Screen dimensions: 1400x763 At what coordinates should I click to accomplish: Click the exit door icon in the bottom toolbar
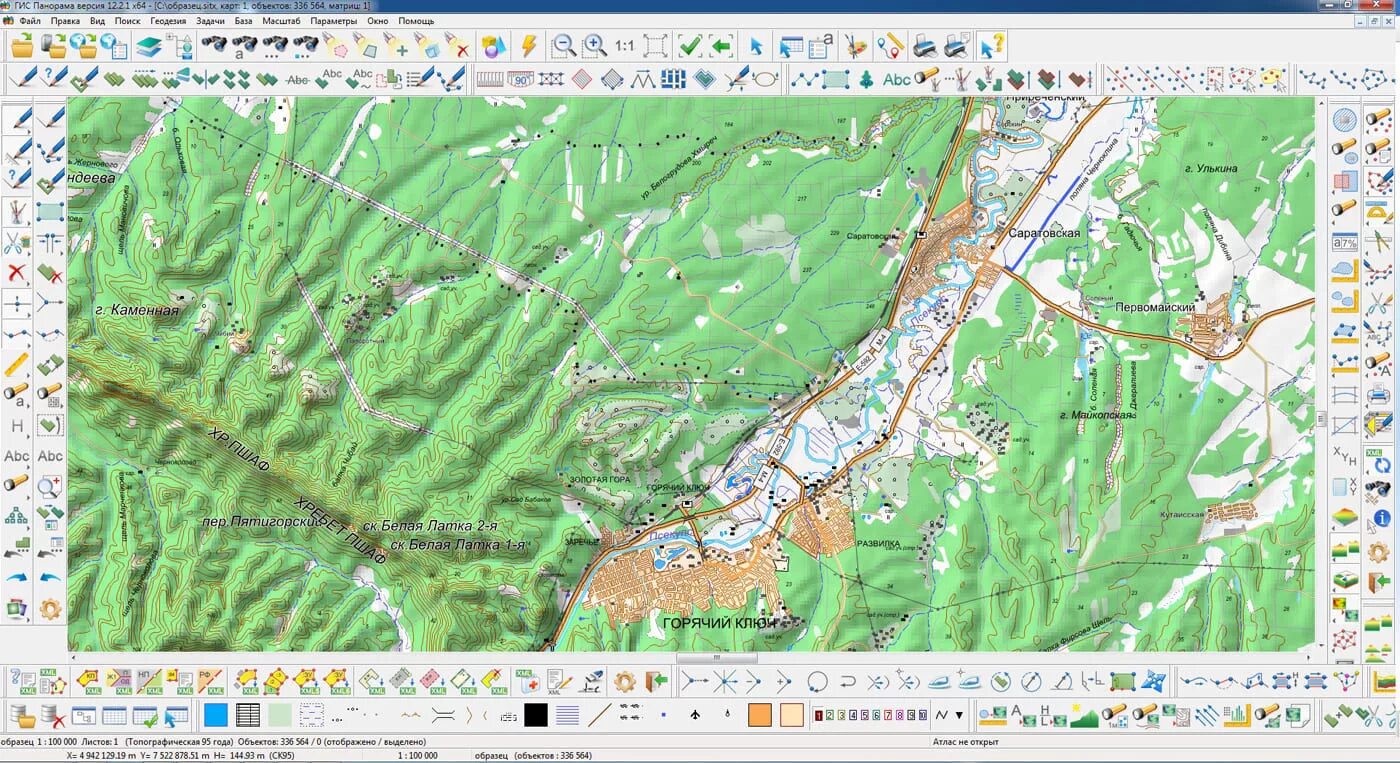point(655,682)
